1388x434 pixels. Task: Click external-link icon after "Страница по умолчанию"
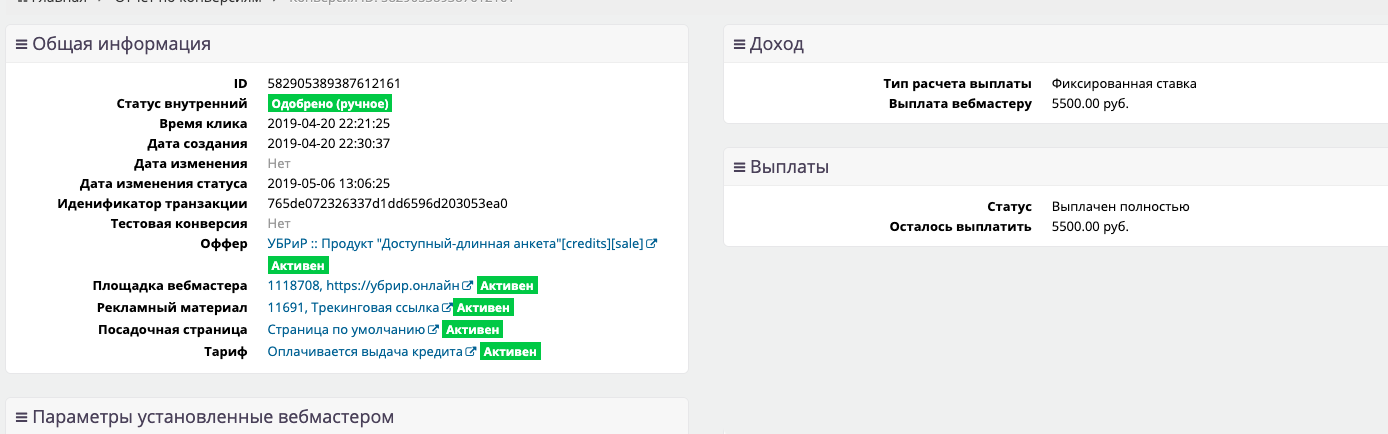pyautogui.click(x=434, y=330)
